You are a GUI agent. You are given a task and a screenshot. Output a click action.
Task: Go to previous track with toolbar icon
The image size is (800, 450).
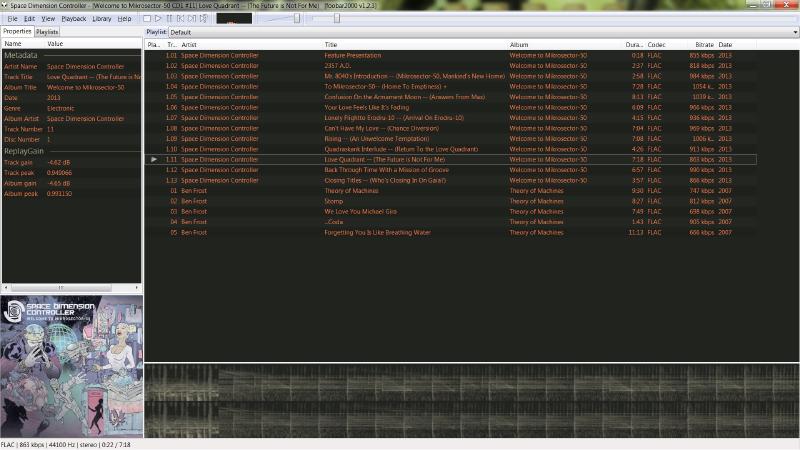click(181, 18)
